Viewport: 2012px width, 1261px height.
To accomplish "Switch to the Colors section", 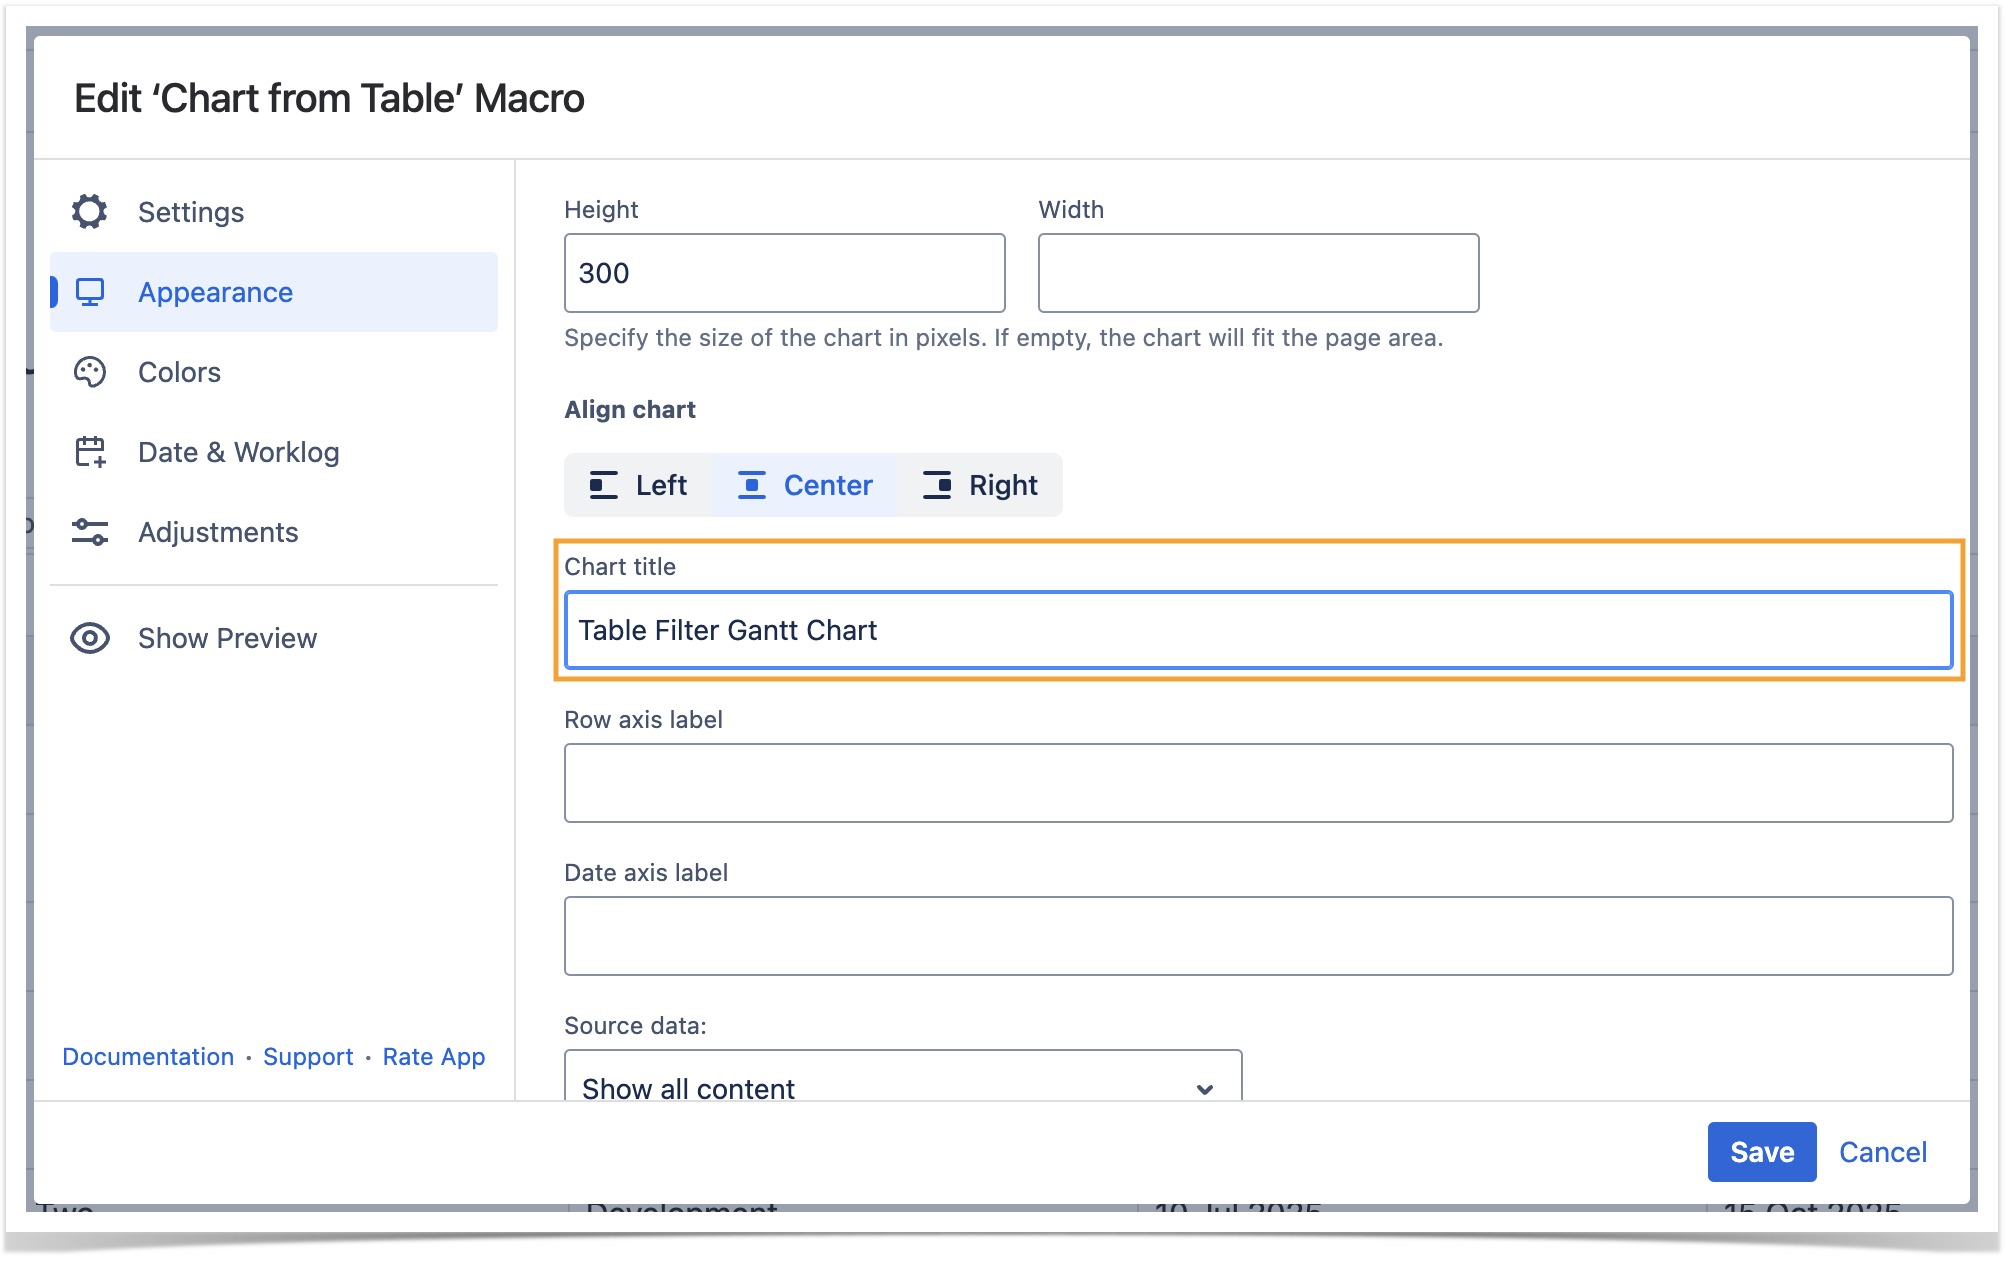I will (180, 372).
